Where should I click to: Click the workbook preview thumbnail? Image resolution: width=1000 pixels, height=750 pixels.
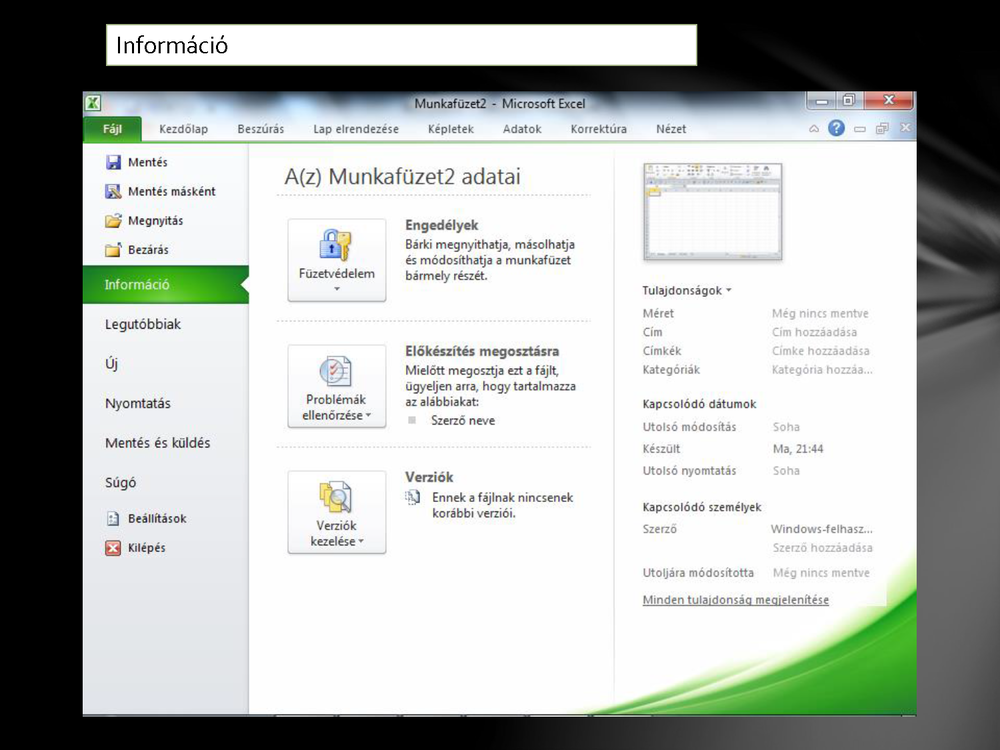pyautogui.click(x=712, y=212)
